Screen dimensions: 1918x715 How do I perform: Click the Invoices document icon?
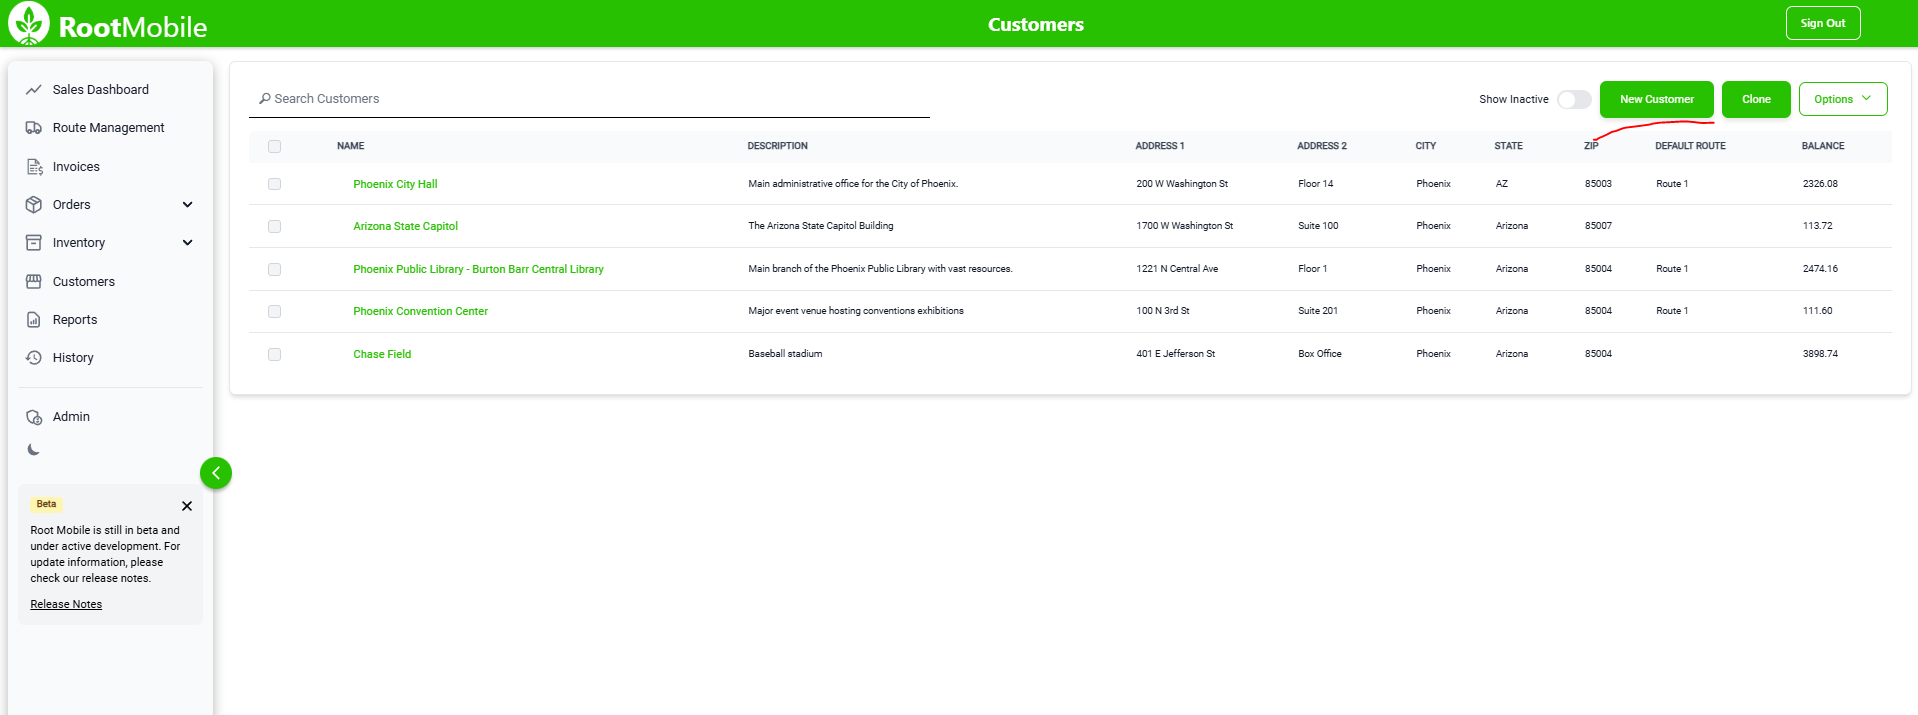pos(34,167)
